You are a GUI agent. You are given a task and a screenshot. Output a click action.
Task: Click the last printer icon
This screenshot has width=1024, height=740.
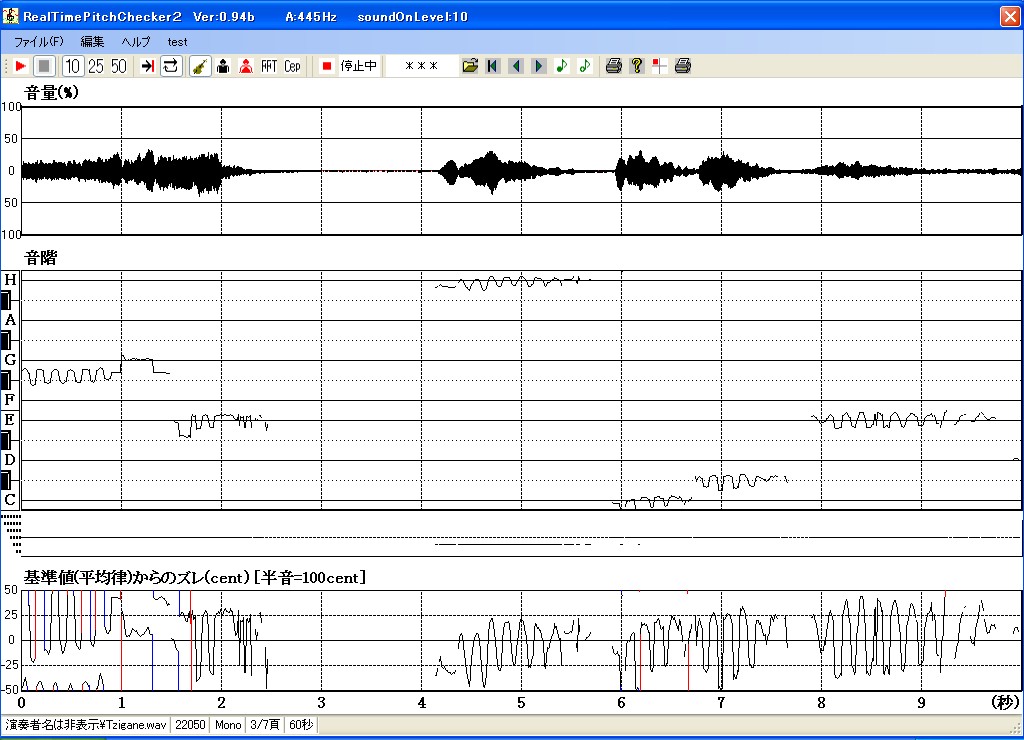682,66
